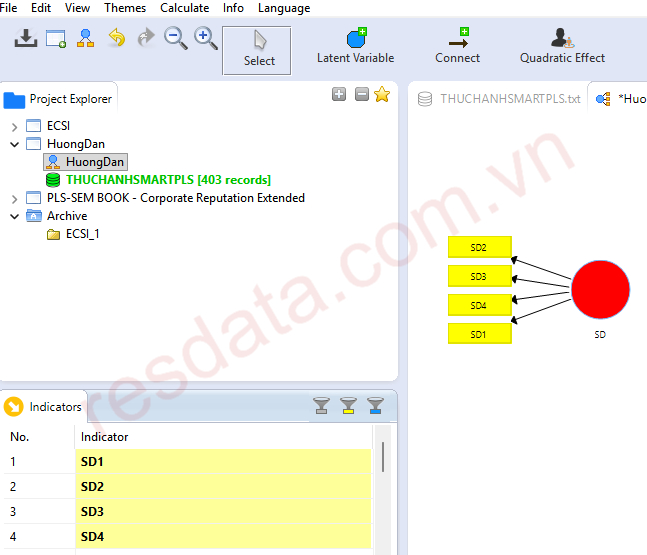Click the Redo arrow icon
The image size is (647, 555).
click(x=146, y=39)
